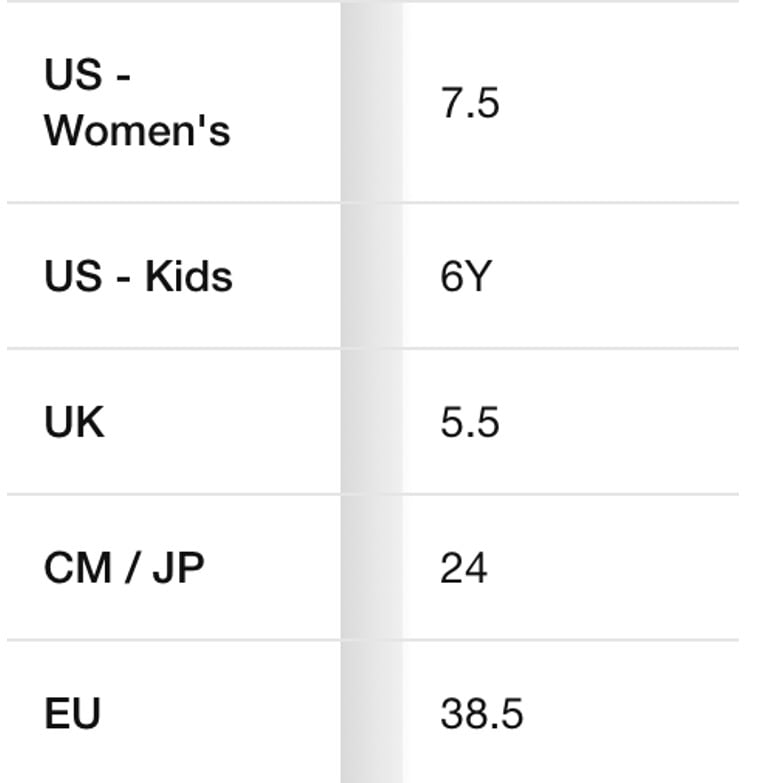Click the gray column divider in the CM / JP row
Image resolution: width=783 pixels, height=783 pixels.
point(372,568)
